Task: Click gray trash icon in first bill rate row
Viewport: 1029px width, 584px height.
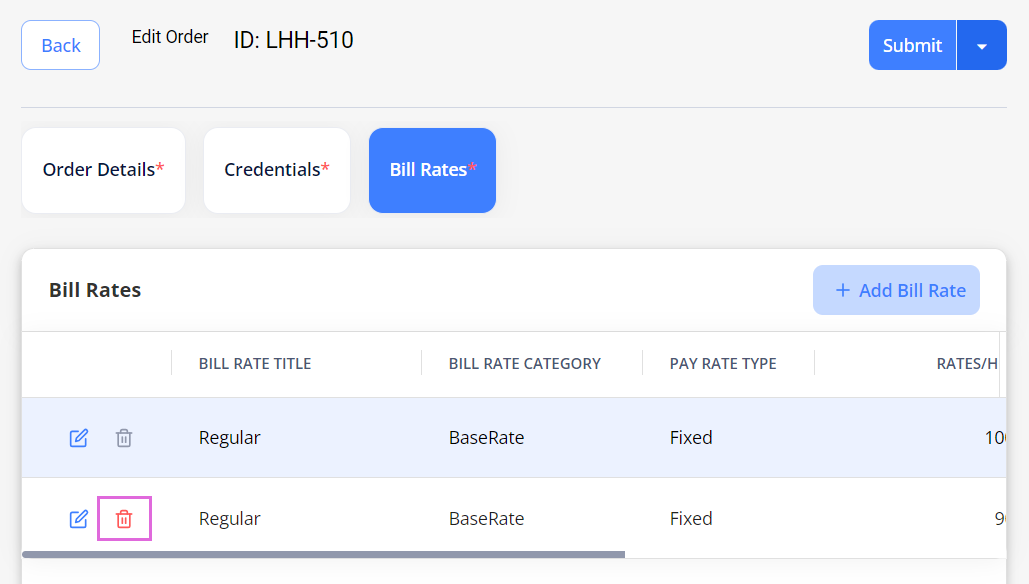Action: coord(124,438)
